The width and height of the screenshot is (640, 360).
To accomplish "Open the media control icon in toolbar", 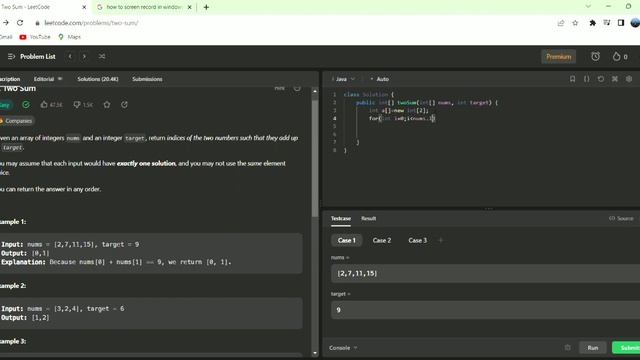I will [x=607, y=23].
